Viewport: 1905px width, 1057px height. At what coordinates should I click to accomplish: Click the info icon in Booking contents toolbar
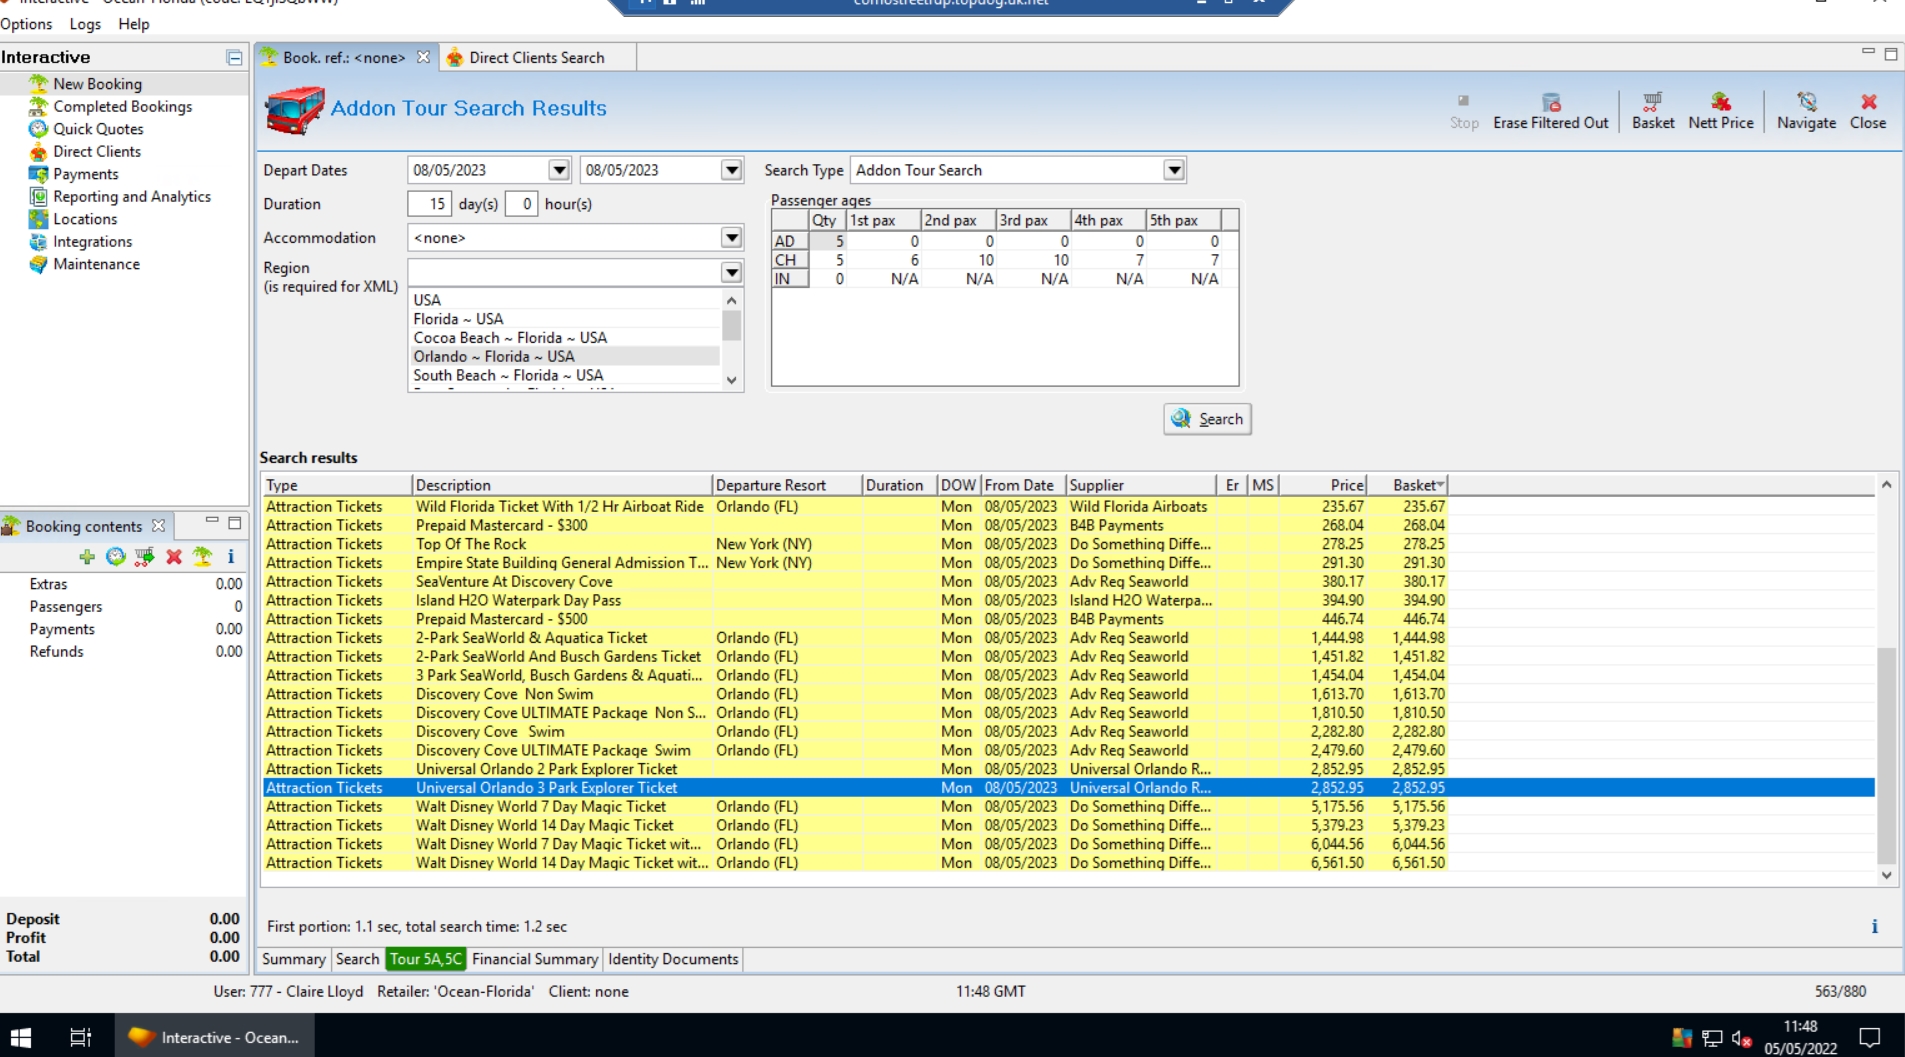point(231,557)
